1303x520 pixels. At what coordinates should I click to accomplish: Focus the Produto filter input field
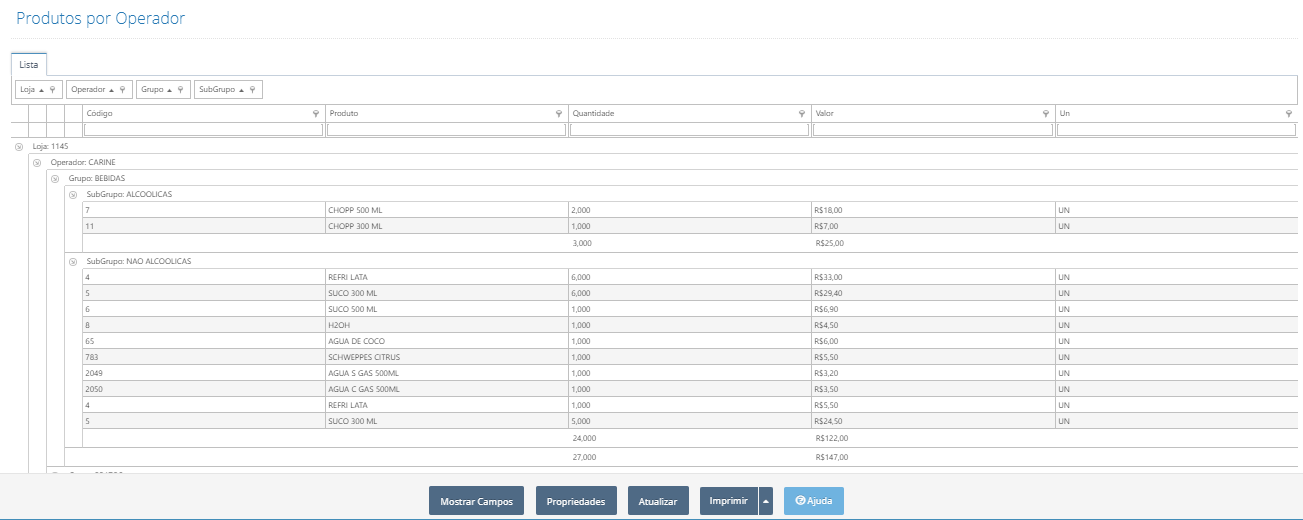point(446,130)
